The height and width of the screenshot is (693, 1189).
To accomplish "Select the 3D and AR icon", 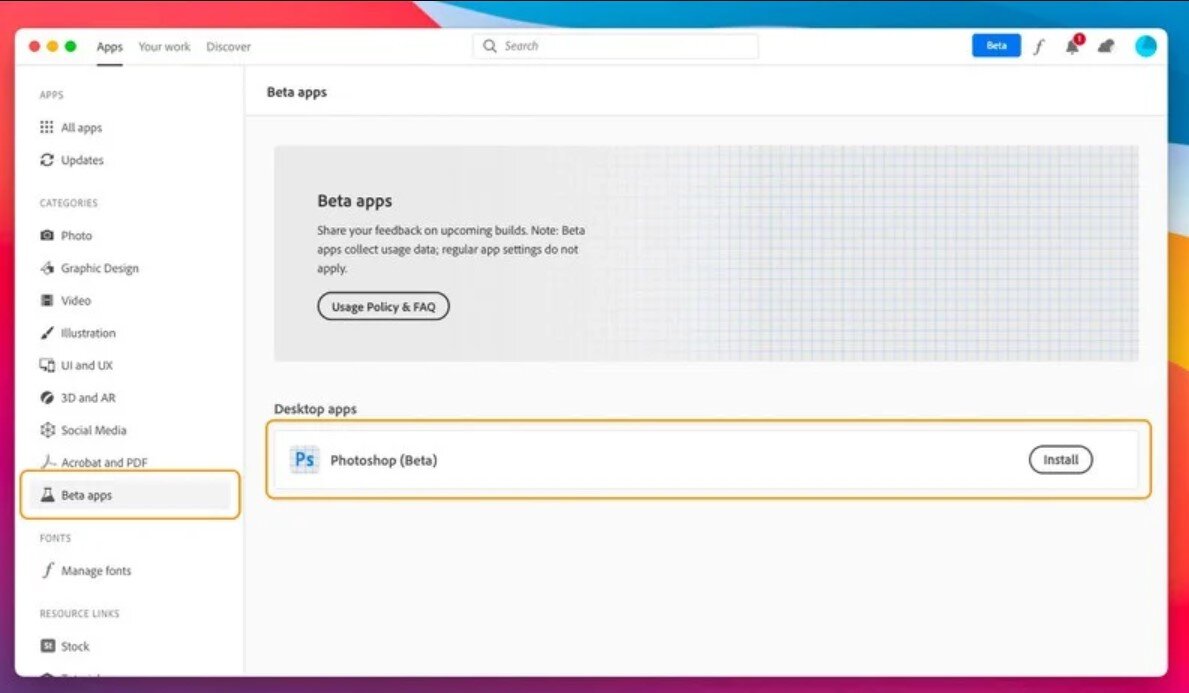I will point(47,397).
